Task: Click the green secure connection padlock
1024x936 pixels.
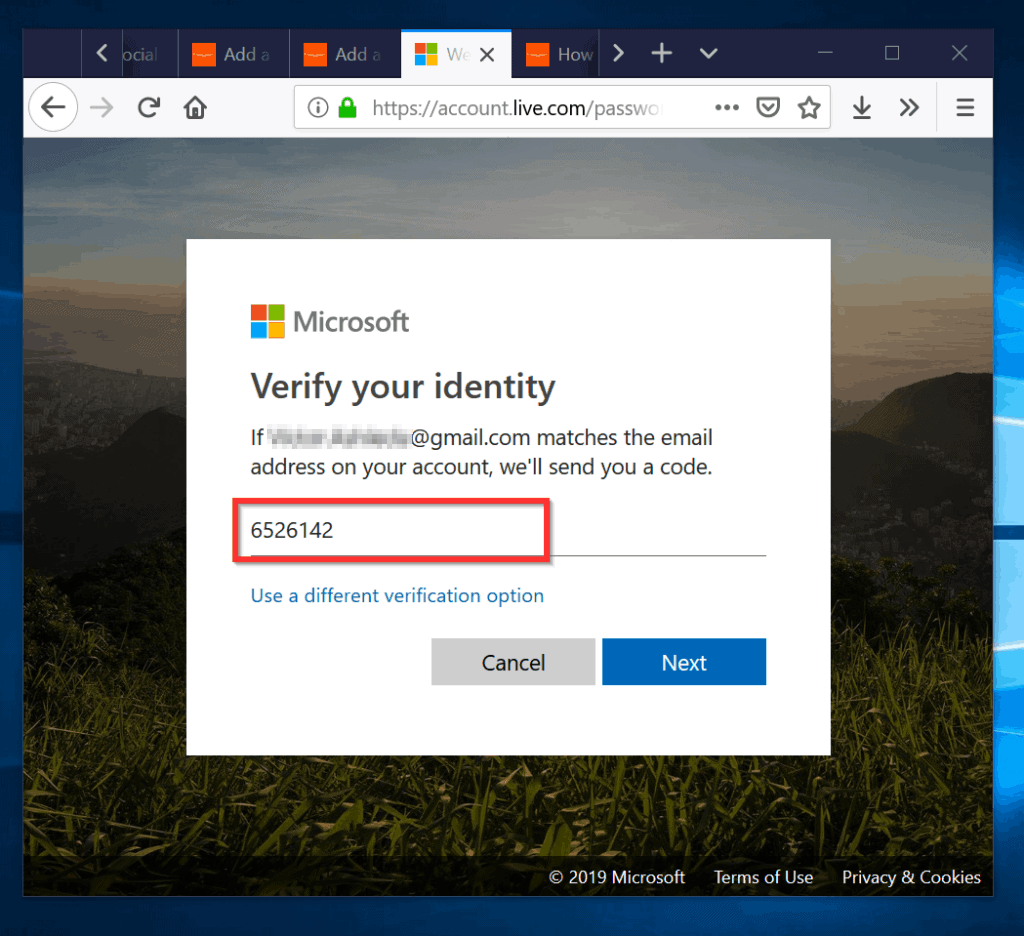Action: click(x=347, y=107)
